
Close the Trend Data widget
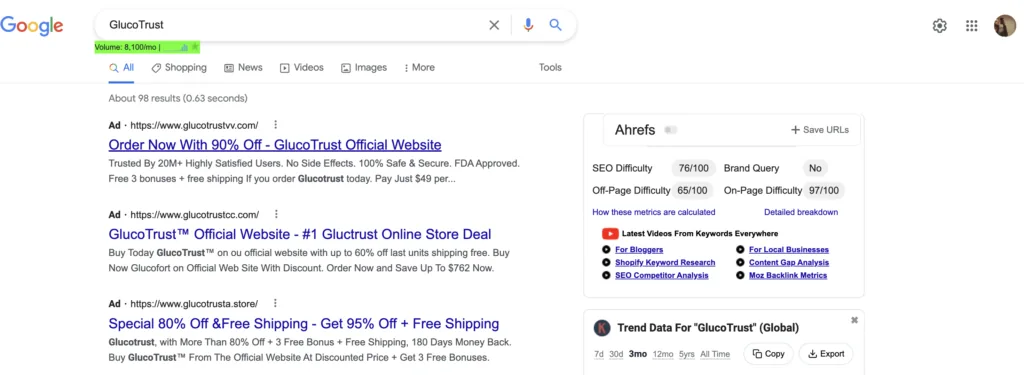854,320
